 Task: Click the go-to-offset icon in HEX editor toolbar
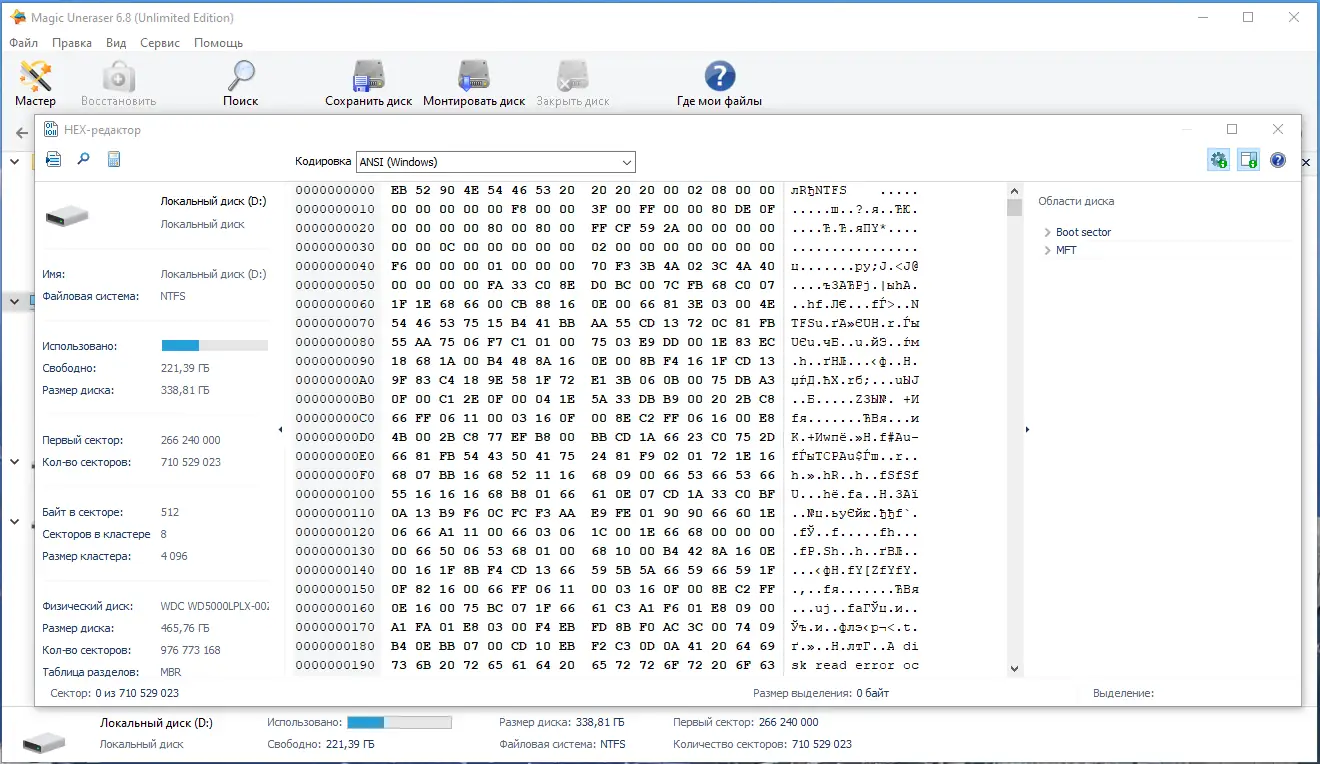[x=54, y=159]
